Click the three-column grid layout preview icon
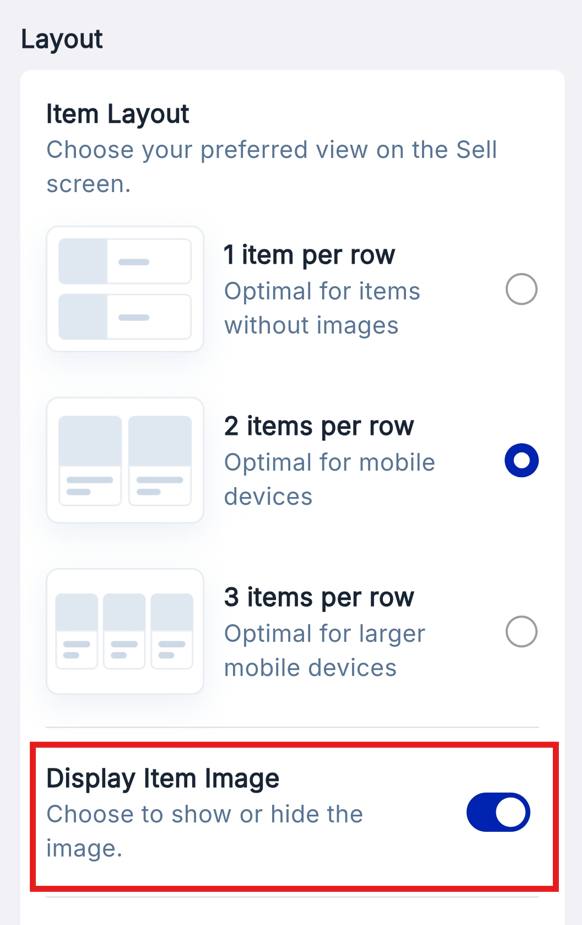The width and height of the screenshot is (582, 925). tap(125, 631)
